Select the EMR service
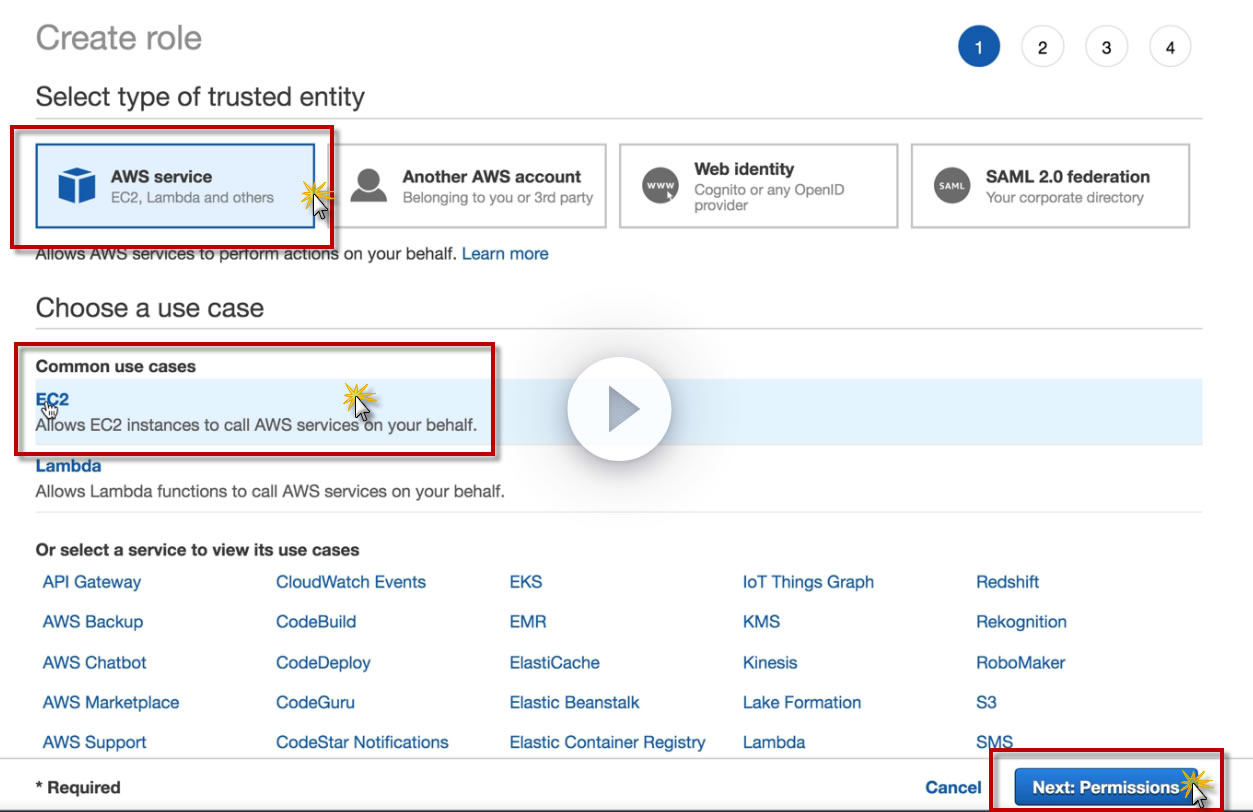The height and width of the screenshot is (812, 1253). 528,622
